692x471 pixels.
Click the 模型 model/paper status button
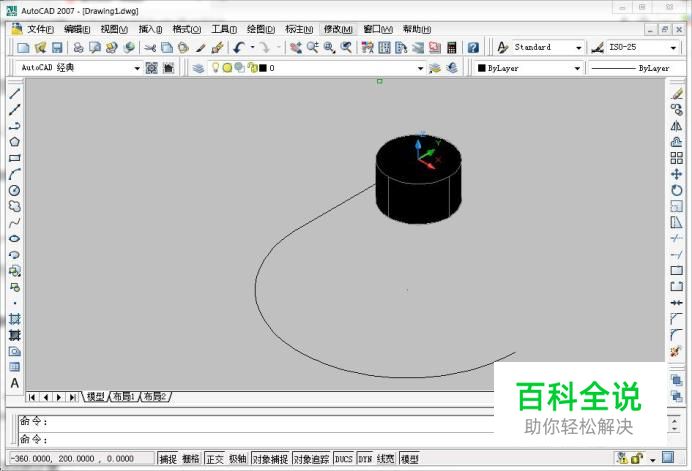click(410, 459)
